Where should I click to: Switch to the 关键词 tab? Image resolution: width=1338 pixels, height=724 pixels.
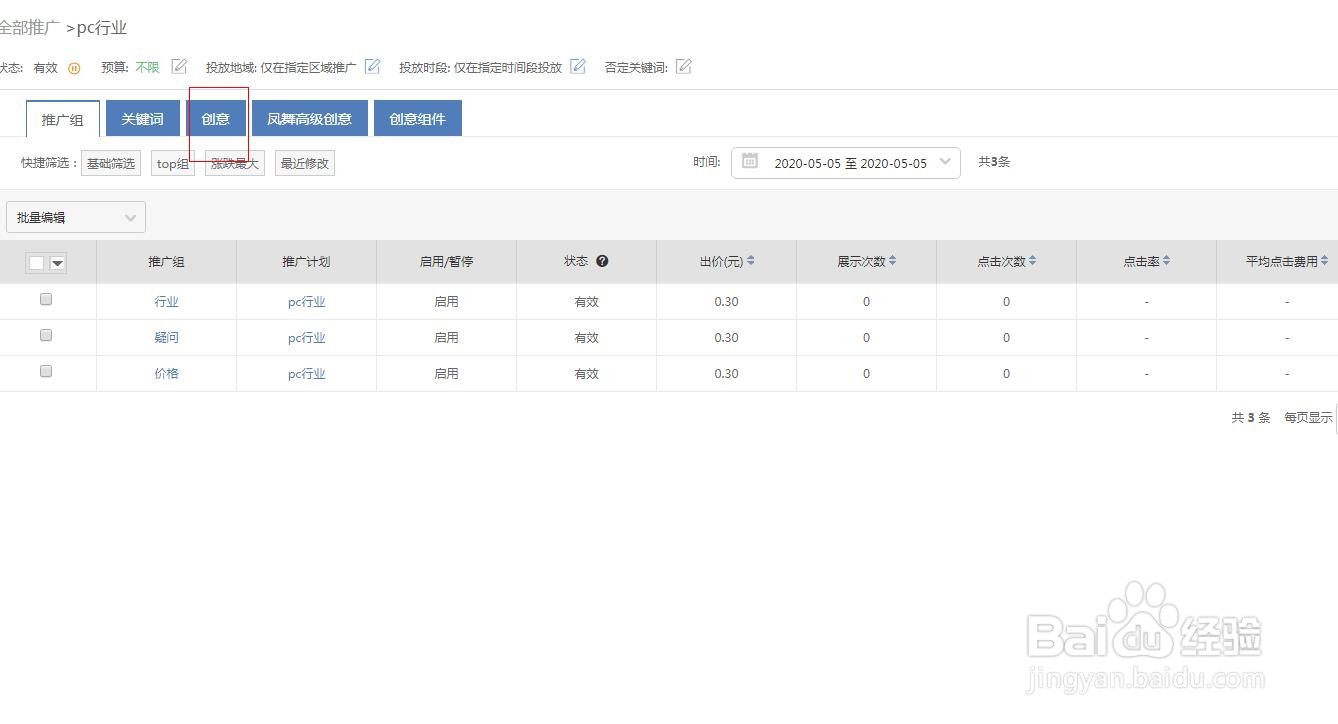click(x=141, y=118)
